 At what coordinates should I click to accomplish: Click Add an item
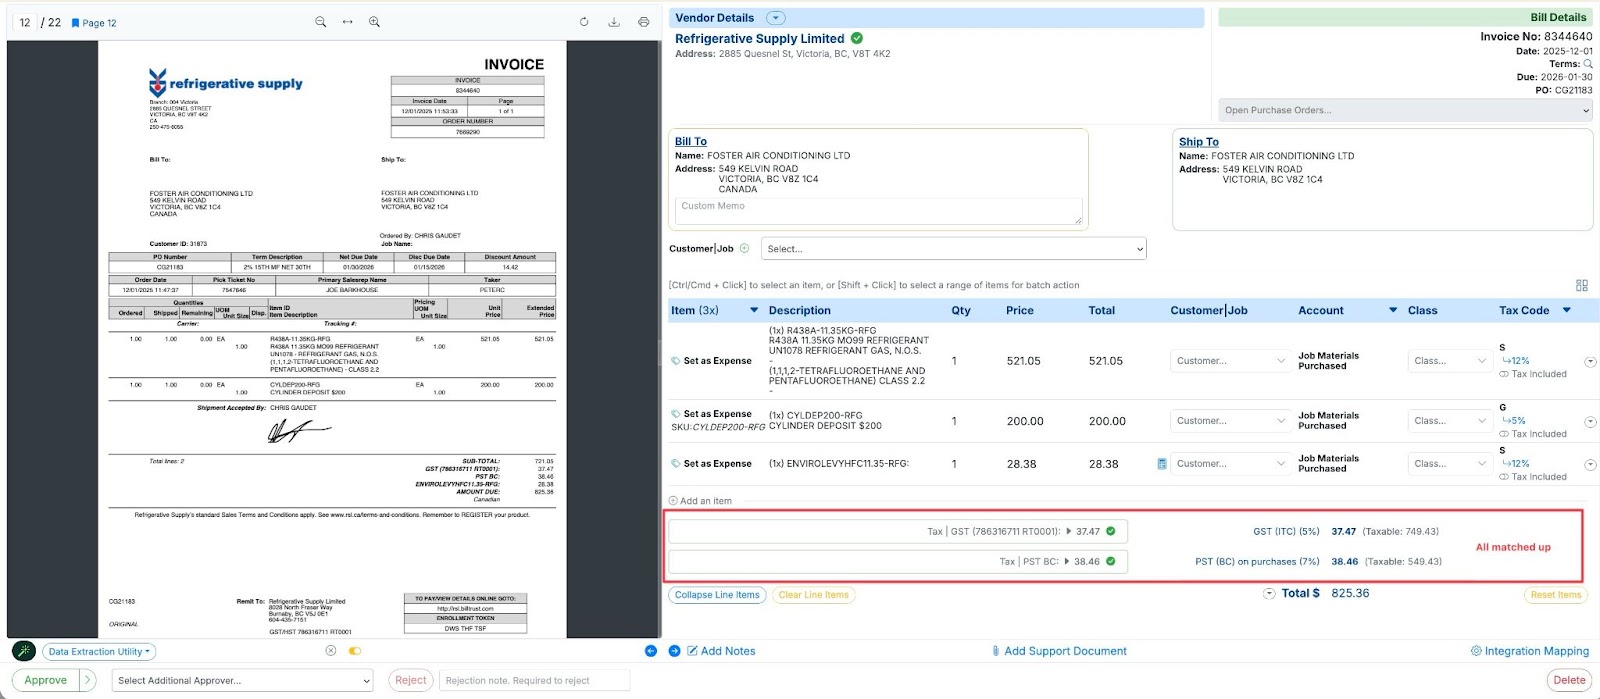(x=700, y=501)
